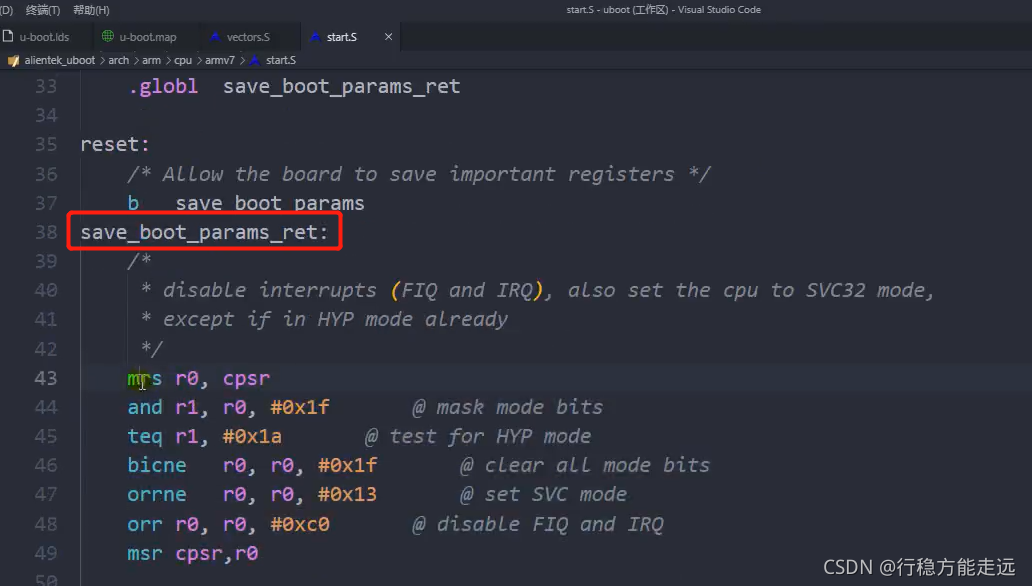Viewport: 1032px width, 586px height.
Task: Click 'mrs' instruction on line 43
Action: [144, 379]
